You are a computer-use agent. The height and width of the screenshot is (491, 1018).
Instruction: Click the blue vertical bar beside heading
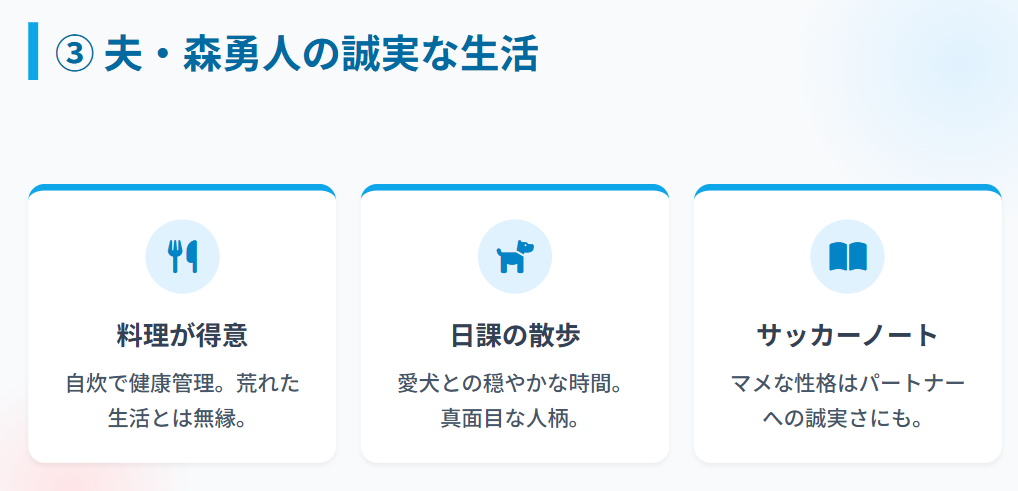coord(33,51)
